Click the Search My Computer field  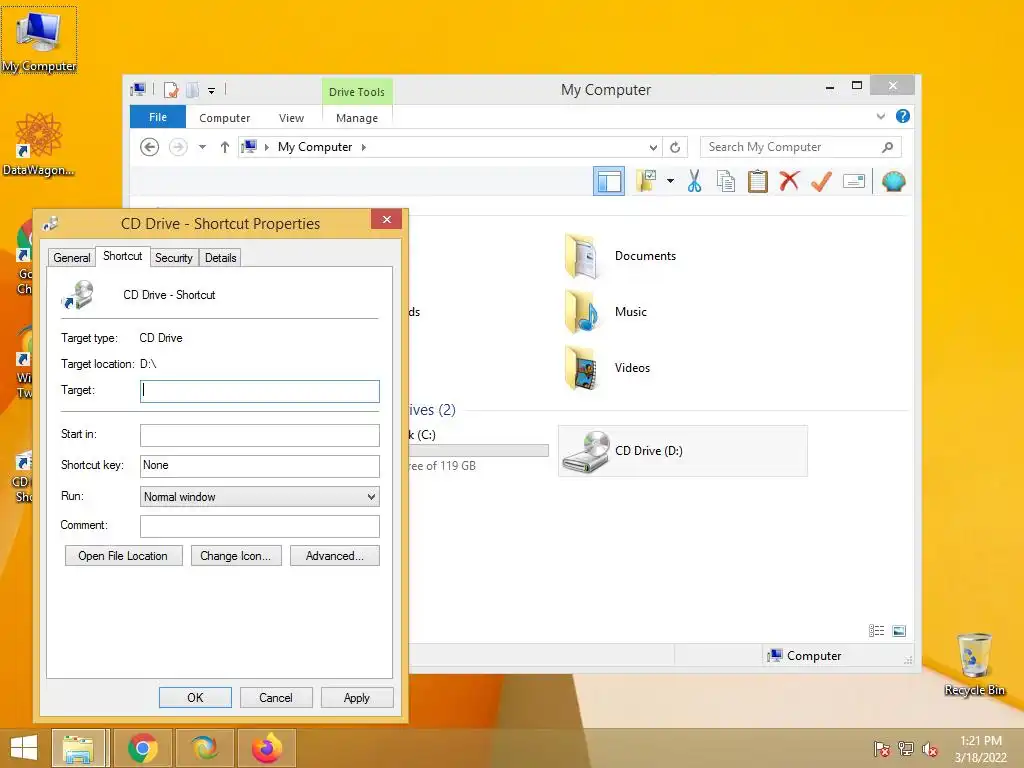click(801, 147)
